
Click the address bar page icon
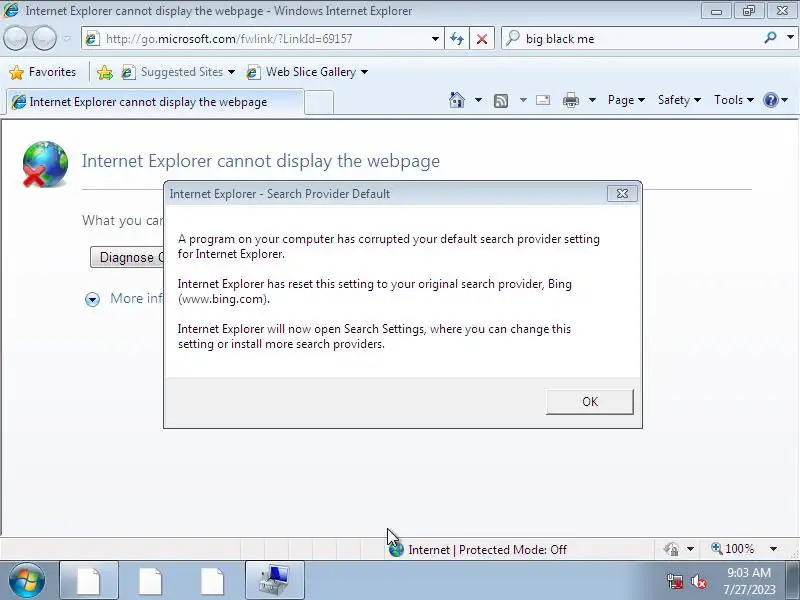[x=92, y=39]
